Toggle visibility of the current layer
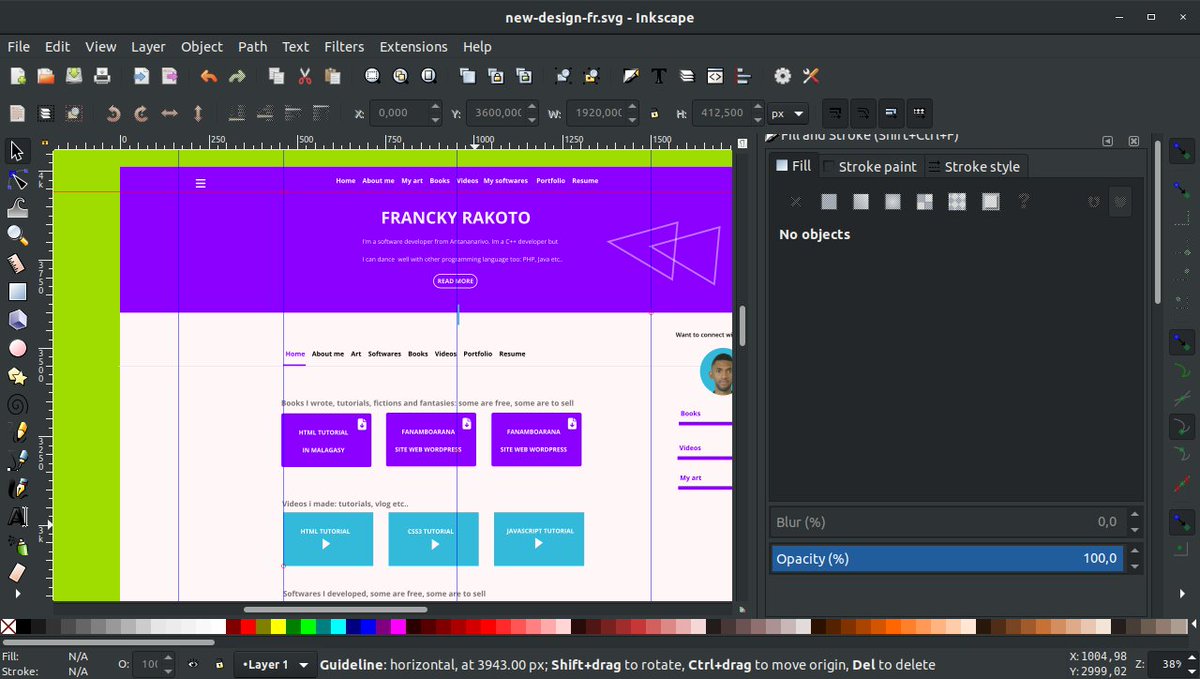This screenshot has height=679, width=1200. [194, 664]
